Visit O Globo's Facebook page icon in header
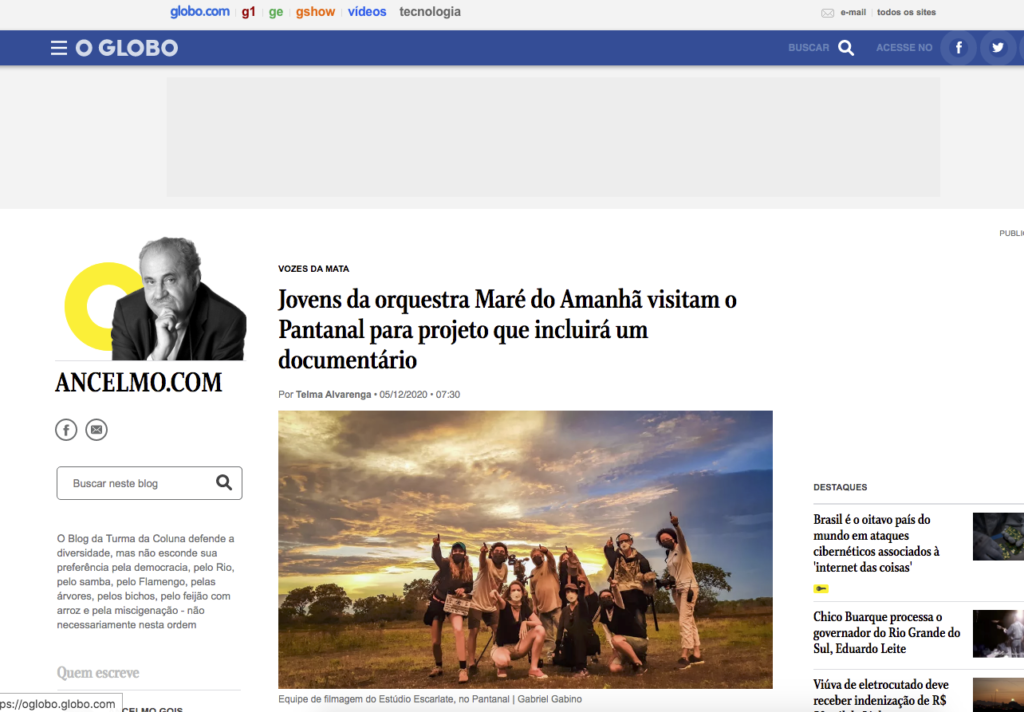Image resolution: width=1024 pixels, height=712 pixels. [x=959, y=48]
